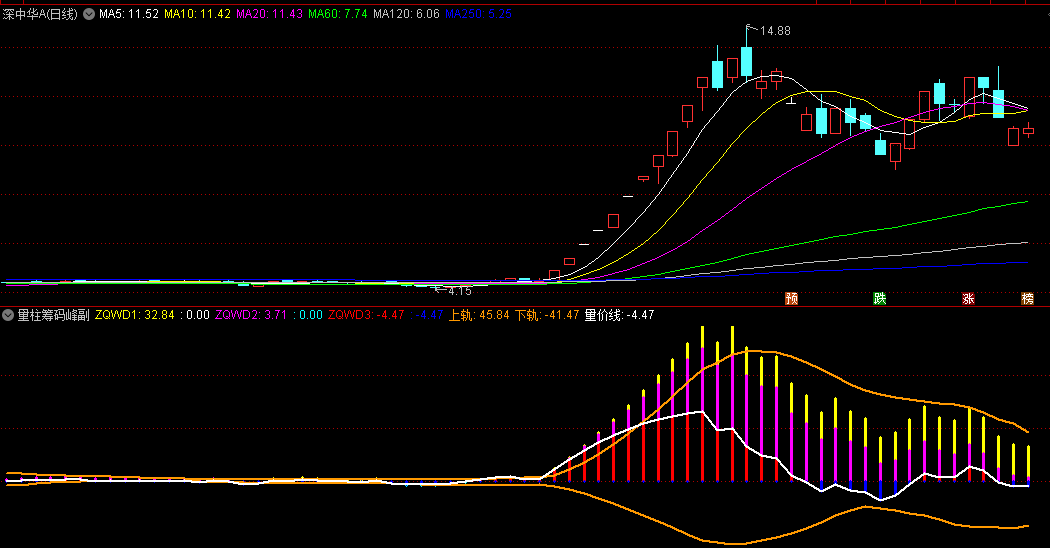
Task: Click the green 跌 marker icon
Action: point(880,298)
